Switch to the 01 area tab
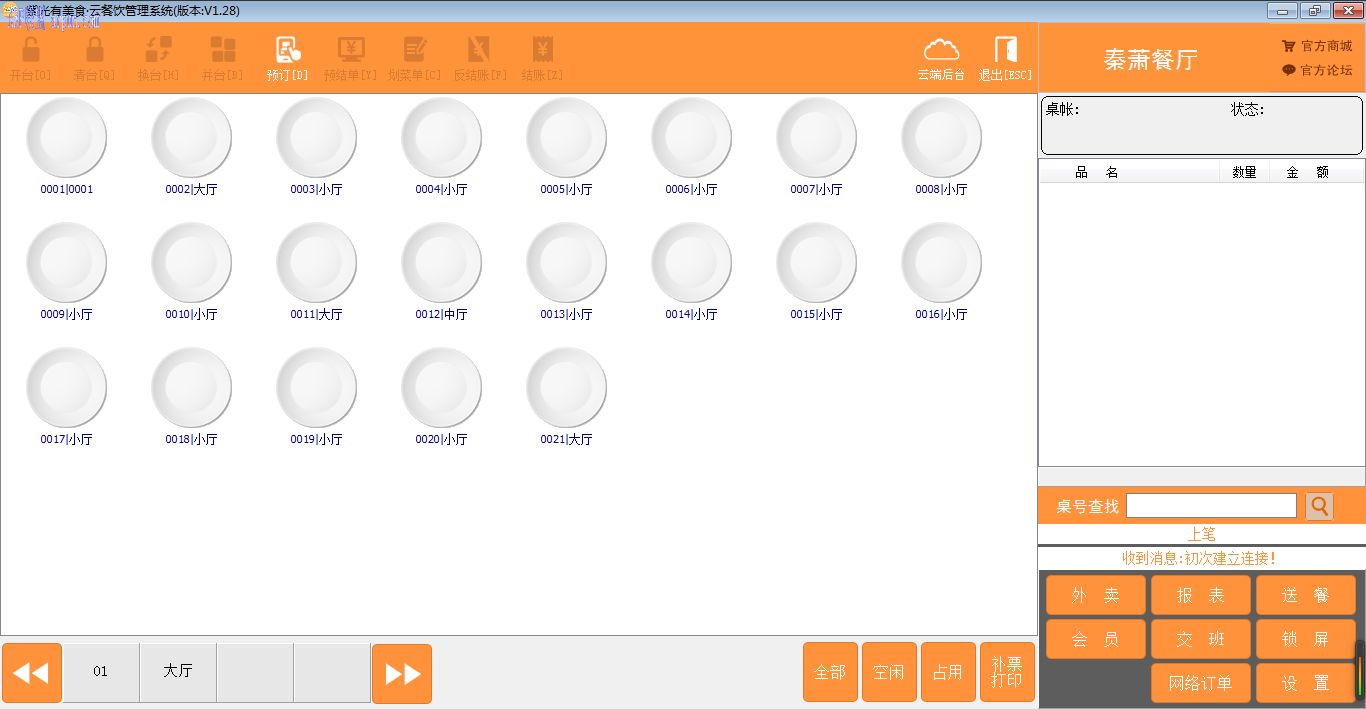 coord(101,672)
